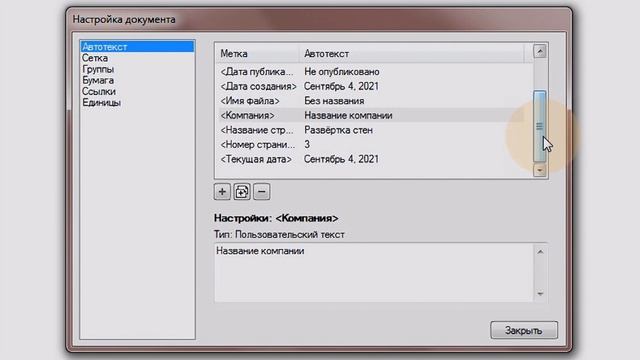Select the <Текущая дата> row
The image size is (640, 360).
pyautogui.click(x=371, y=159)
